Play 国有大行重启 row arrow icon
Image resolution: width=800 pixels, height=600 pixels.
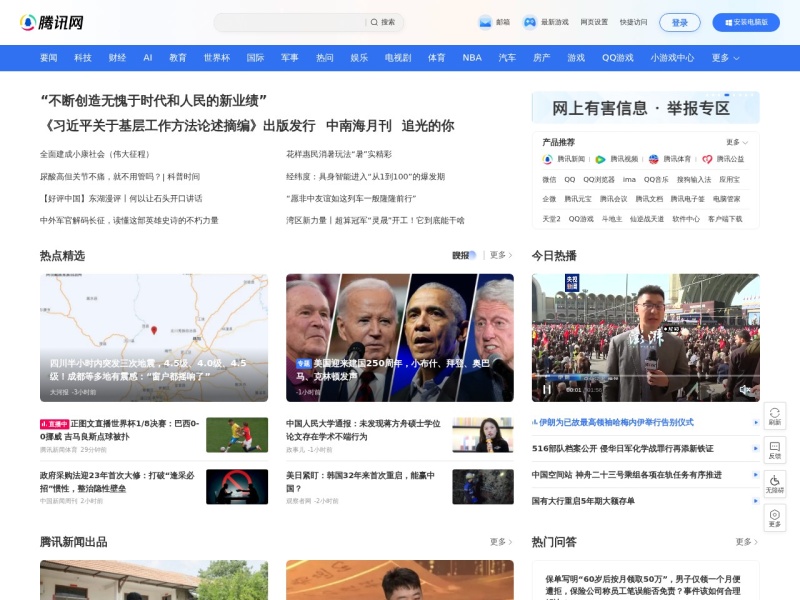[756, 501]
